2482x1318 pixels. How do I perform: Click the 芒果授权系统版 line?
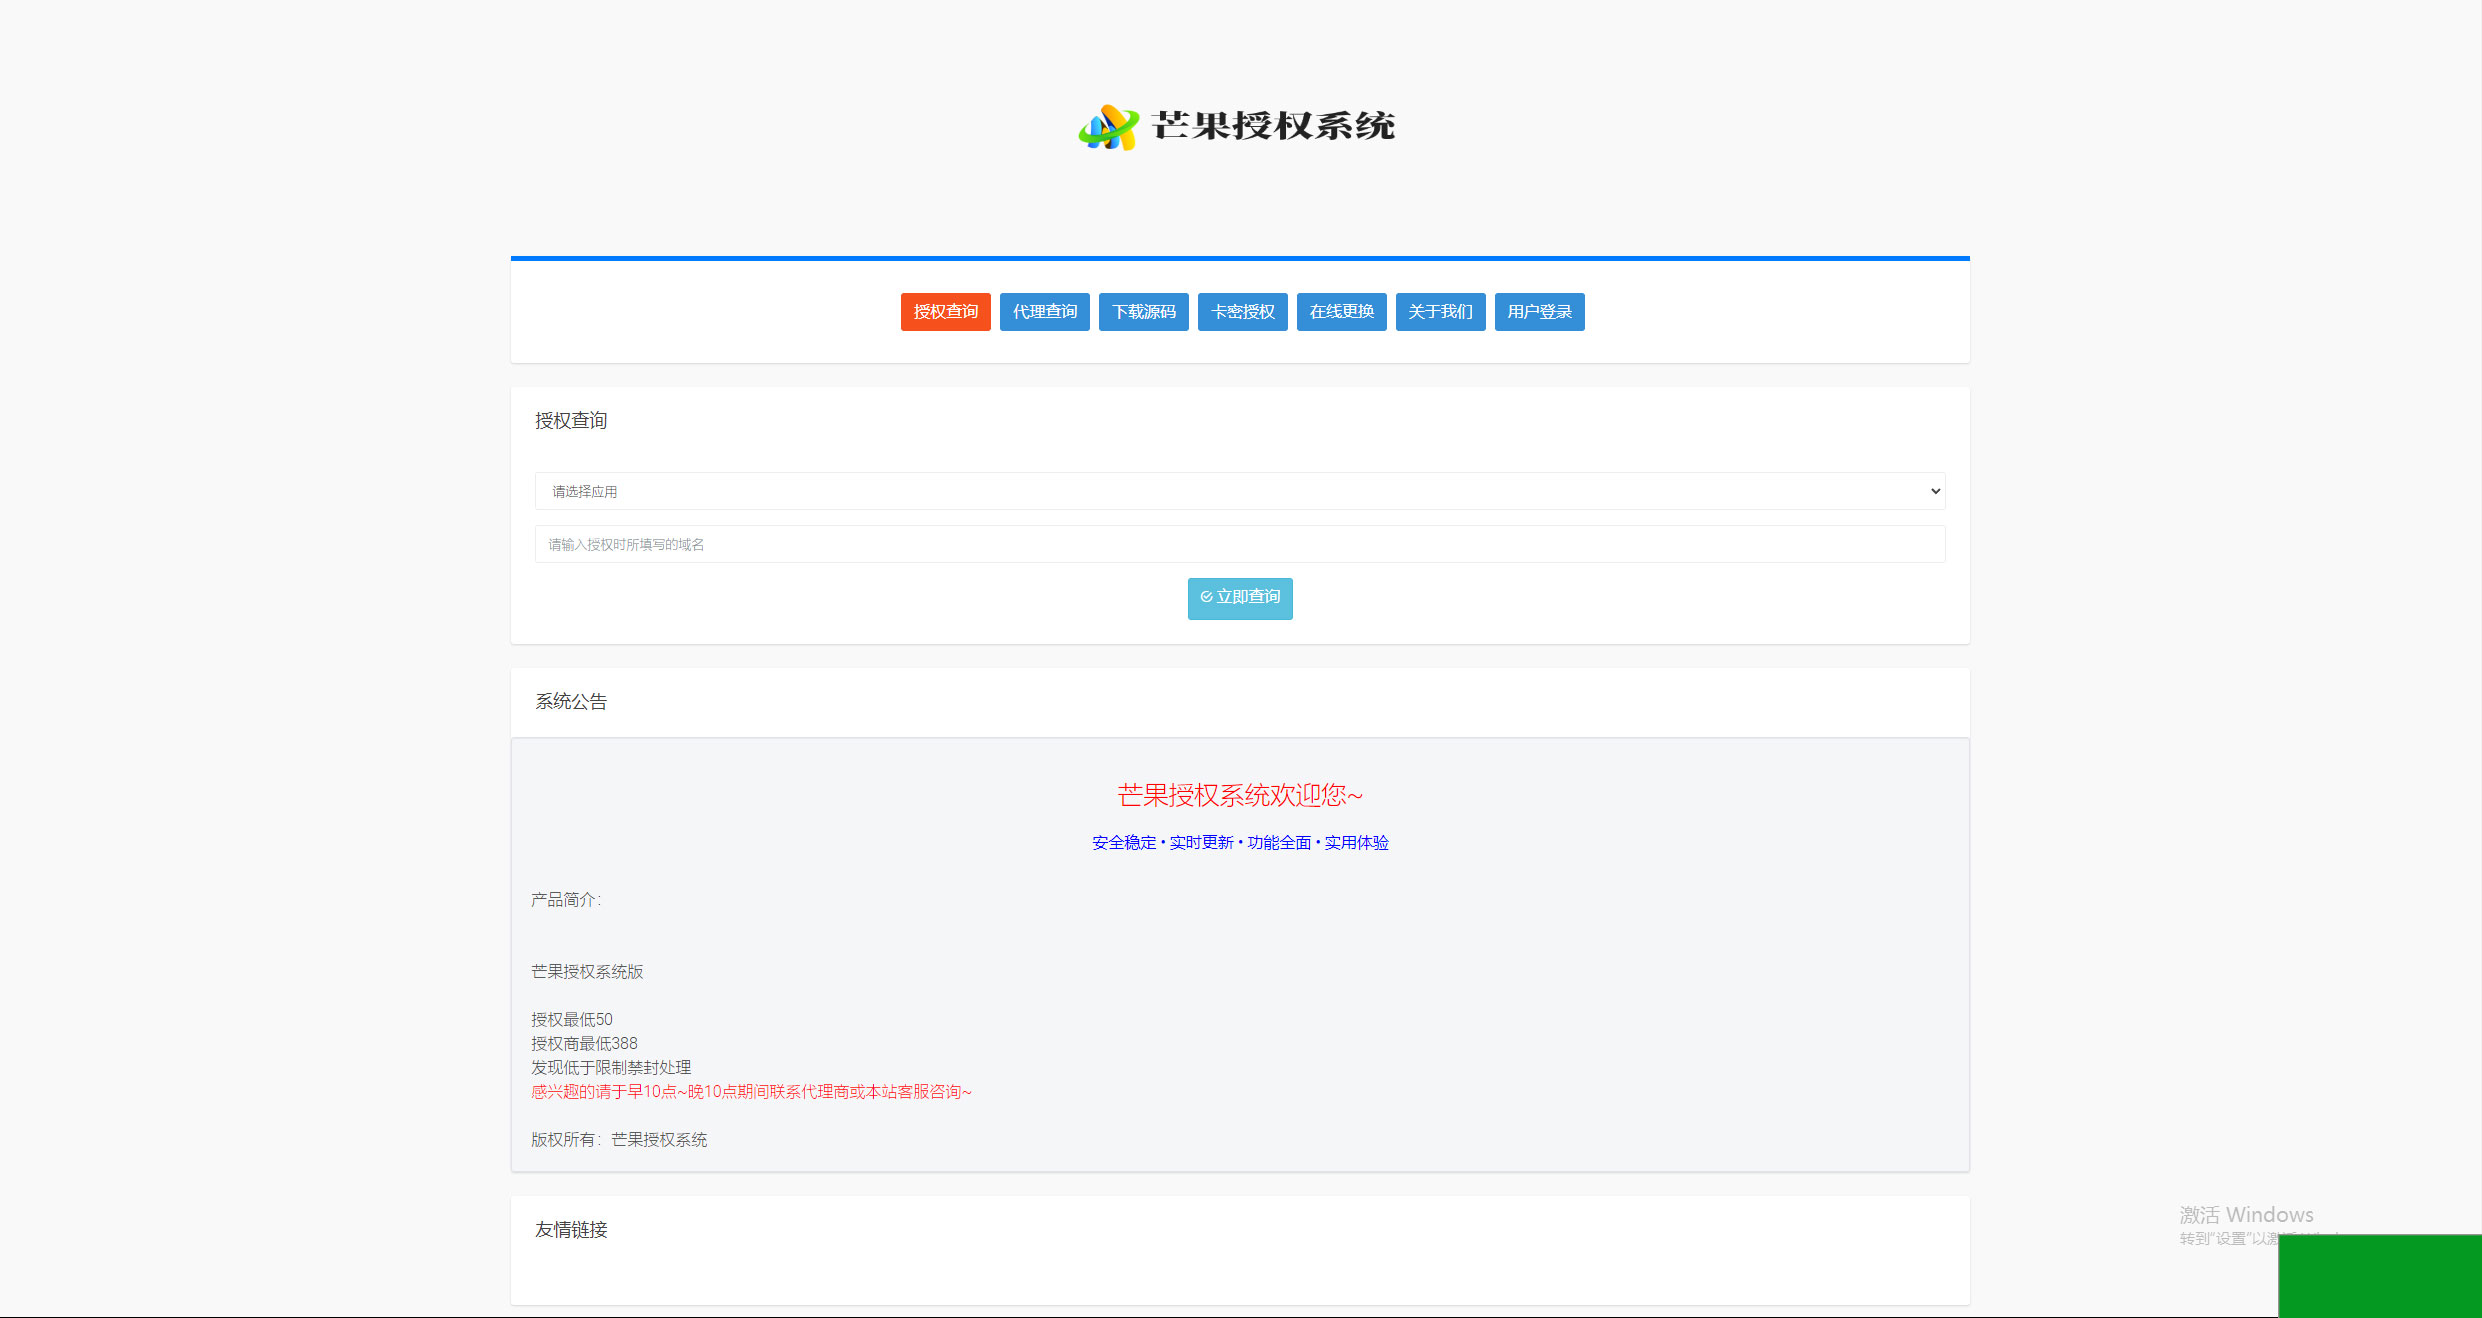click(x=587, y=972)
